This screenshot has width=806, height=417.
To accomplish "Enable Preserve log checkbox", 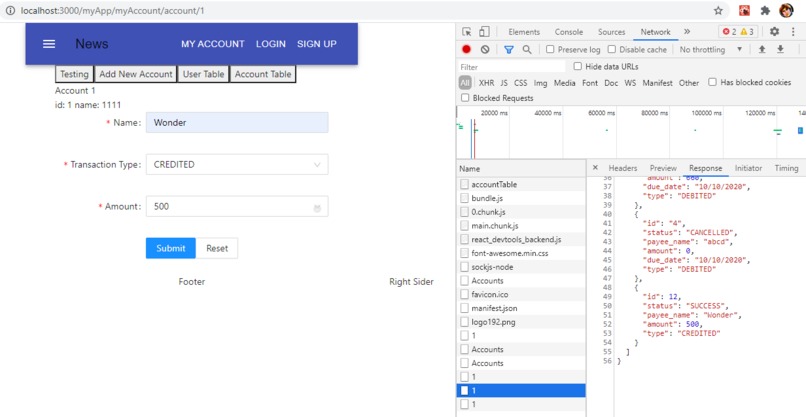I will (x=550, y=49).
